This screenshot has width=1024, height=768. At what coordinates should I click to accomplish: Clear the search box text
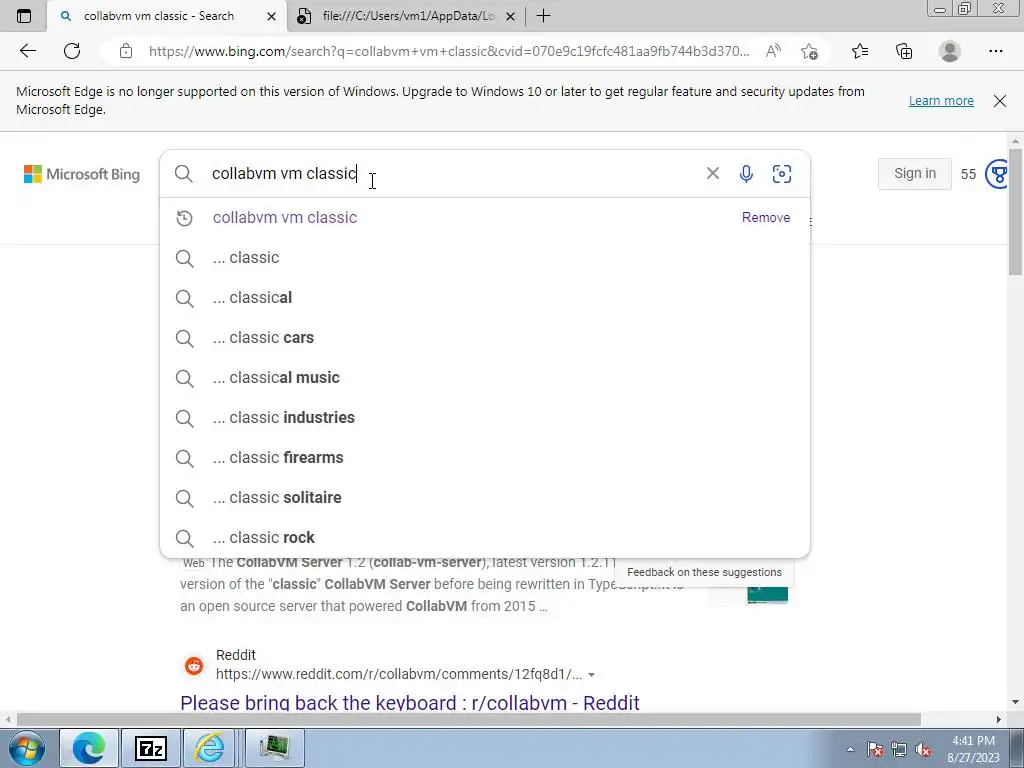point(712,173)
